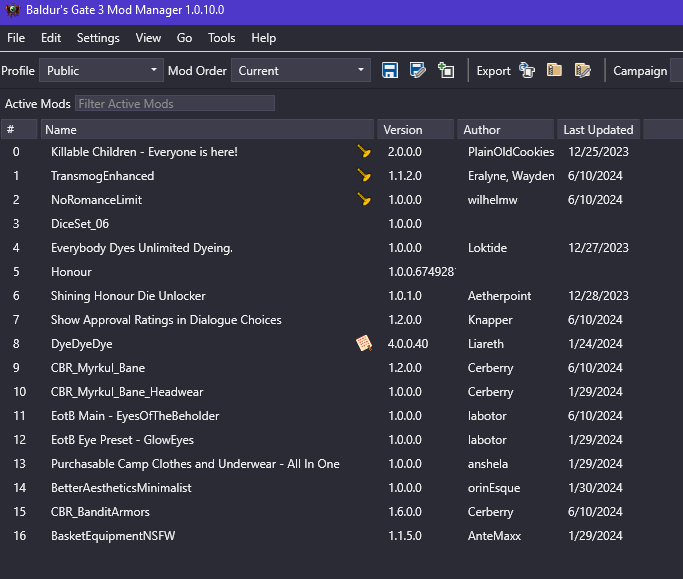The width and height of the screenshot is (683, 579).
Task: Click the yellow icon on the Killable Children row
Action: (364, 151)
